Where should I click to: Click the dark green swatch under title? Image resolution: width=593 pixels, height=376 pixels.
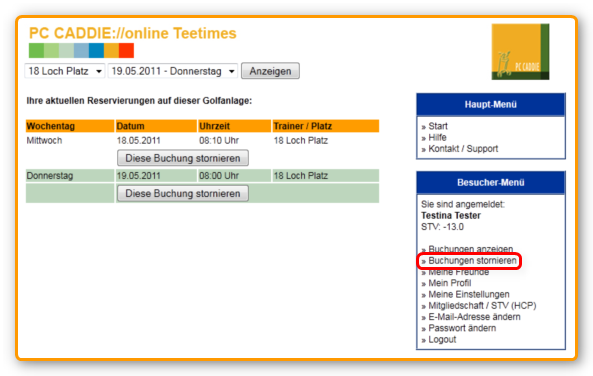36,51
